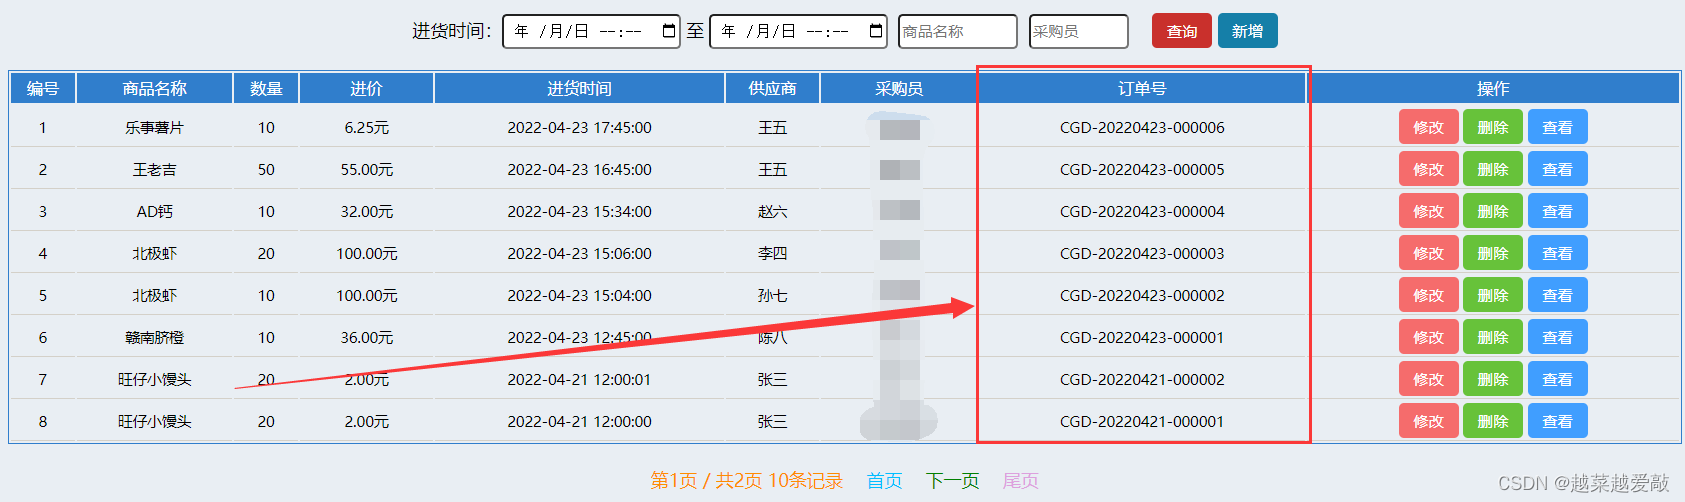Click the 采购员 column header
Image resolution: width=1685 pixels, height=502 pixels.
[x=898, y=88]
